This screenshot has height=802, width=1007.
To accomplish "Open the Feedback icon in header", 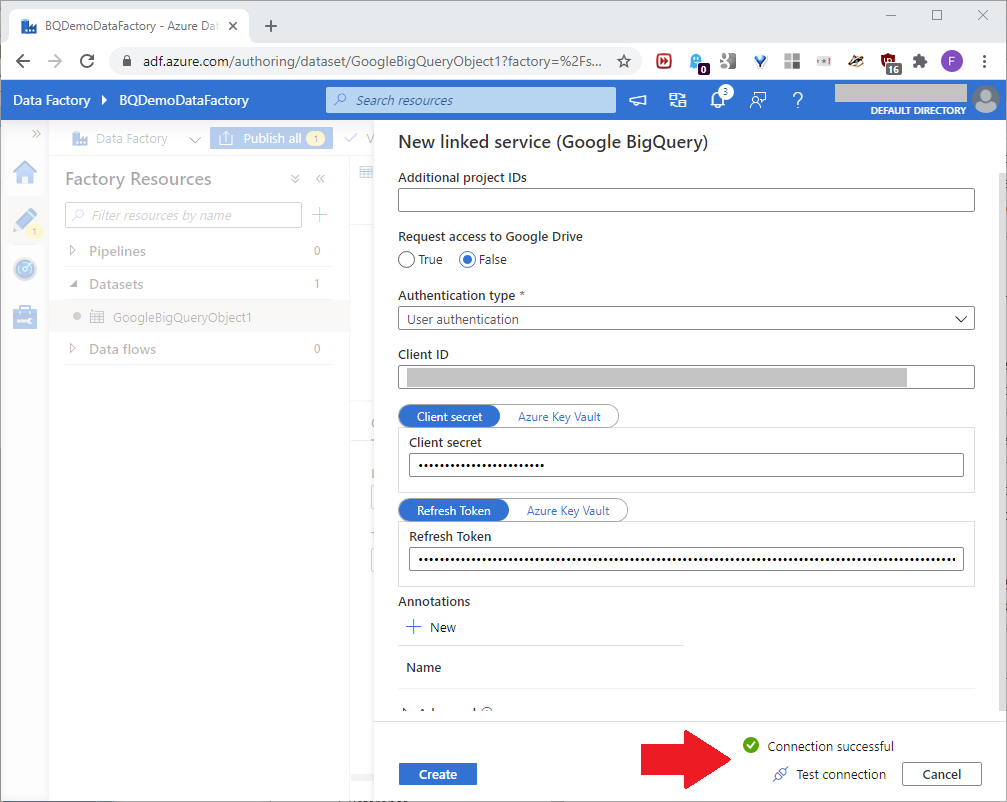I will tap(758, 100).
